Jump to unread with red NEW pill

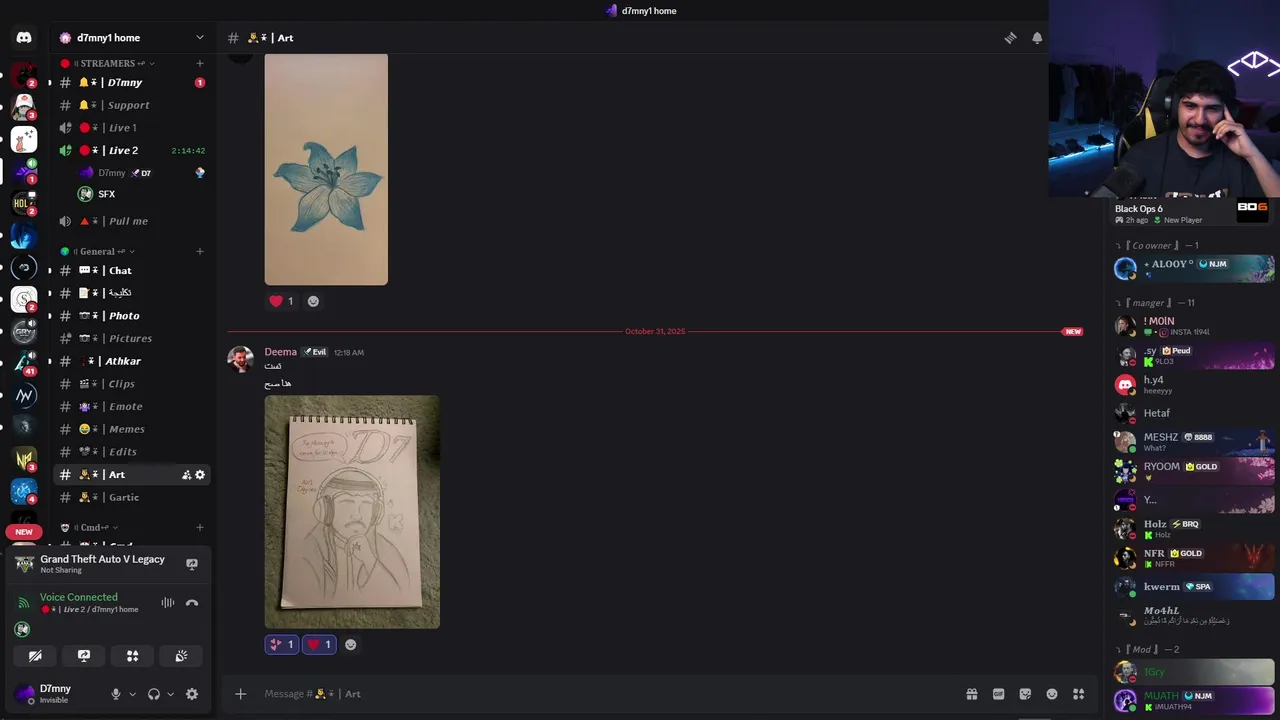[x=24, y=532]
